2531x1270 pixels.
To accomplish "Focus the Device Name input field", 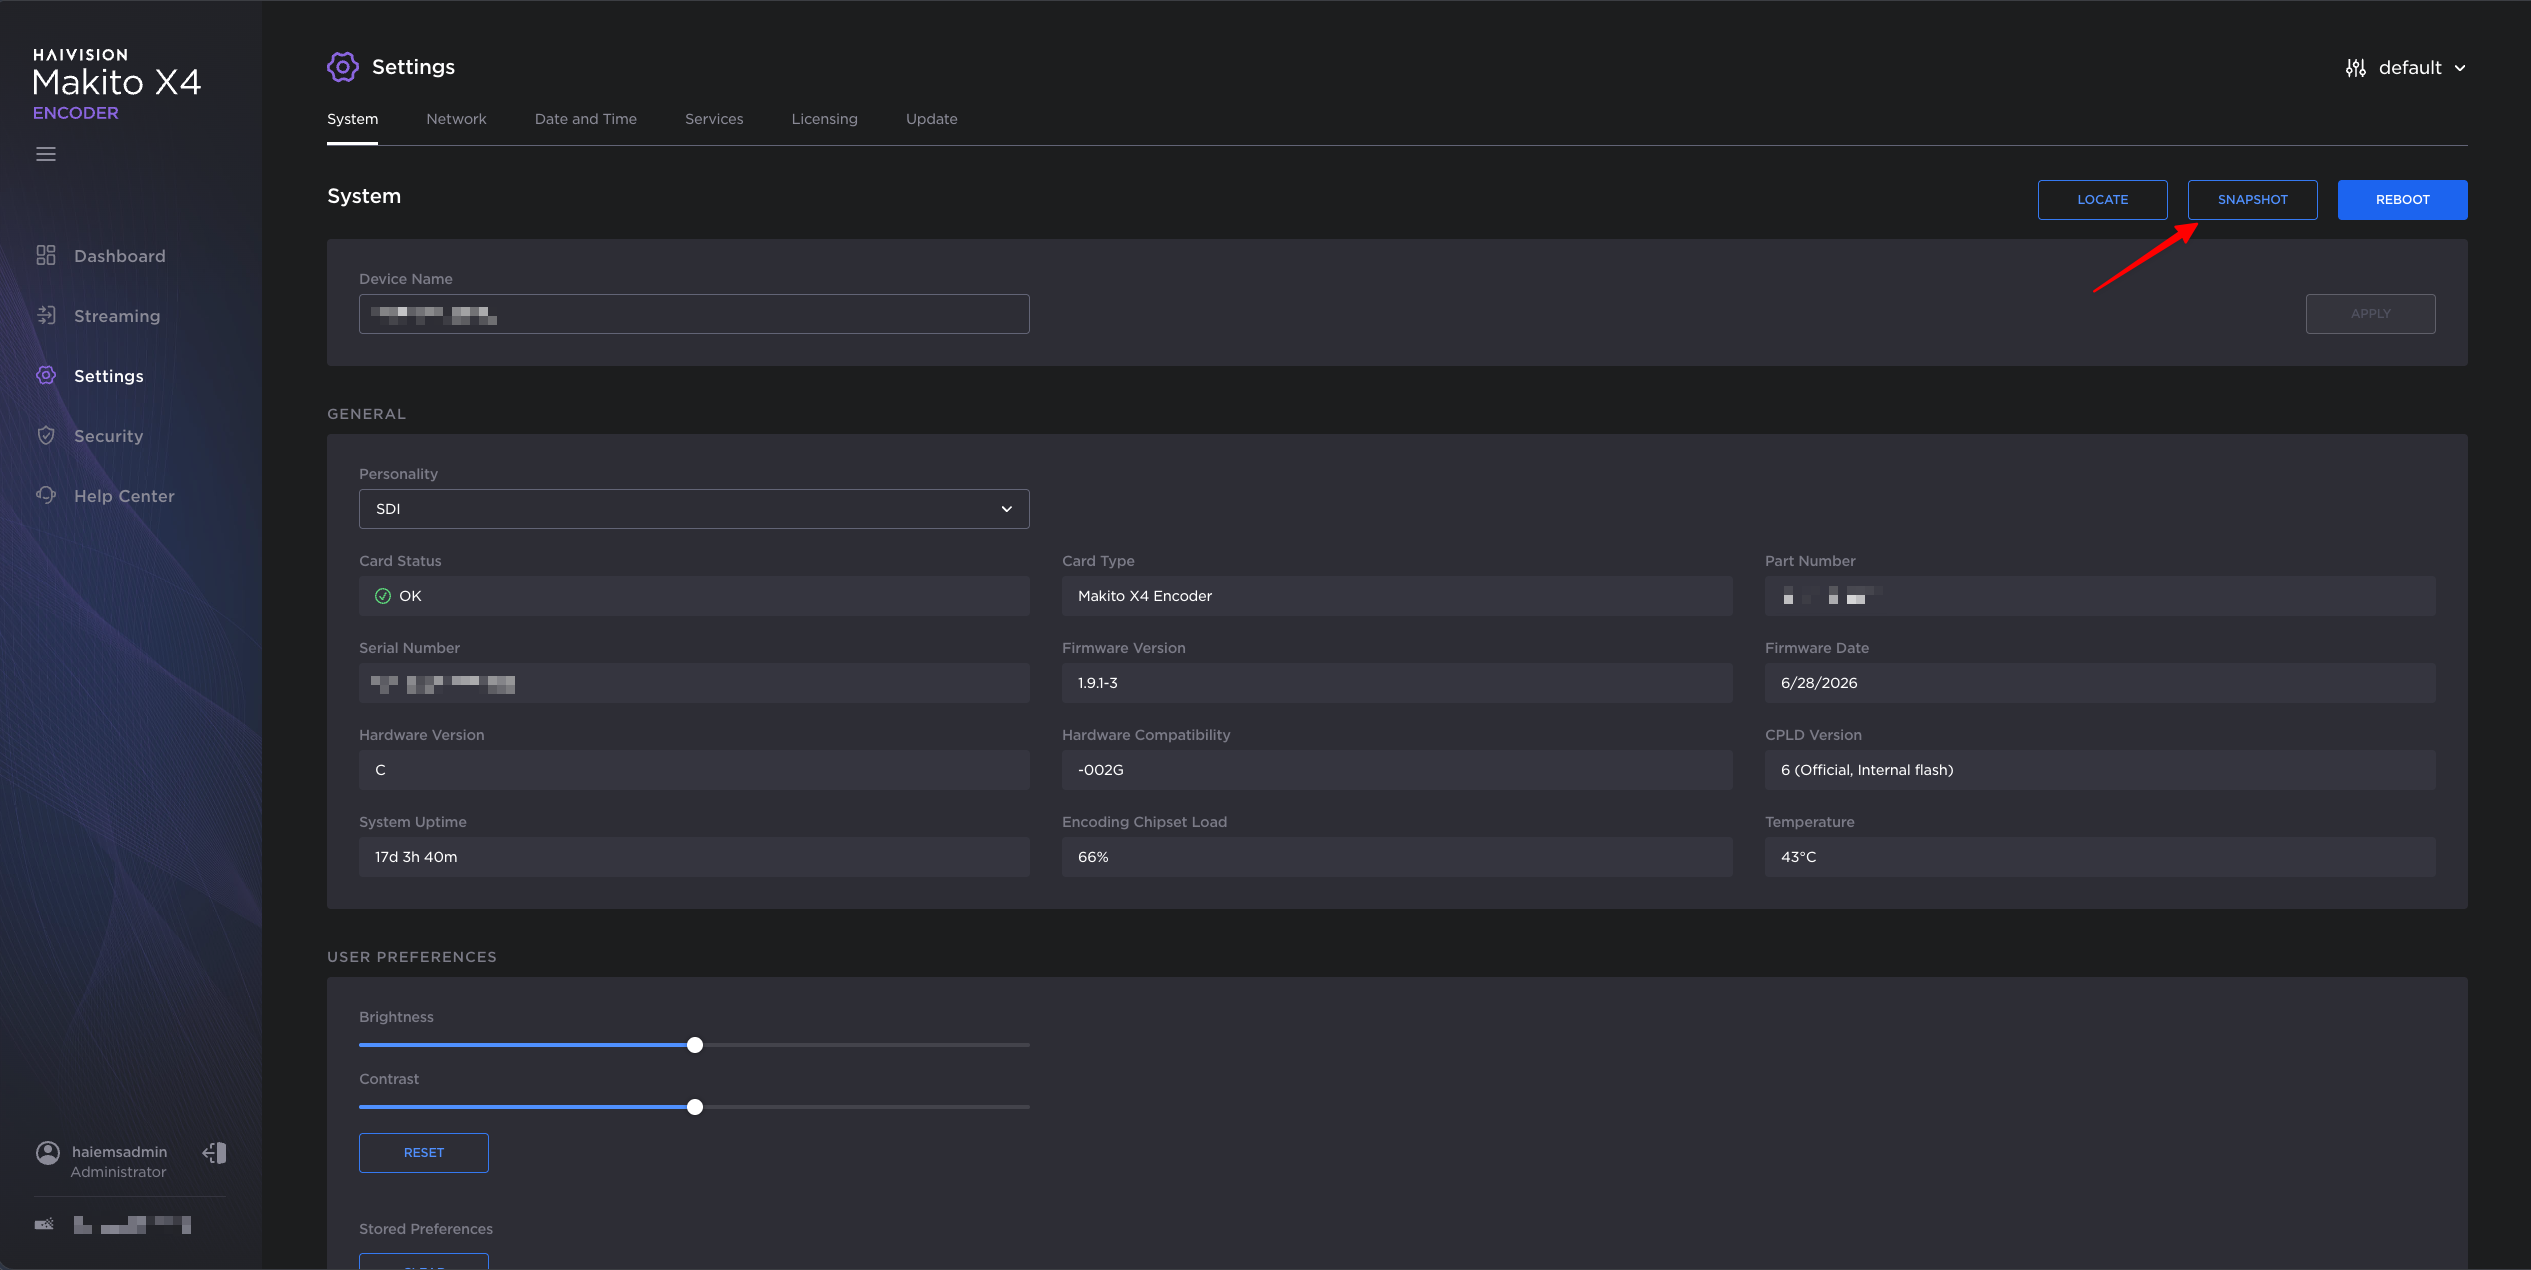I will coord(694,314).
